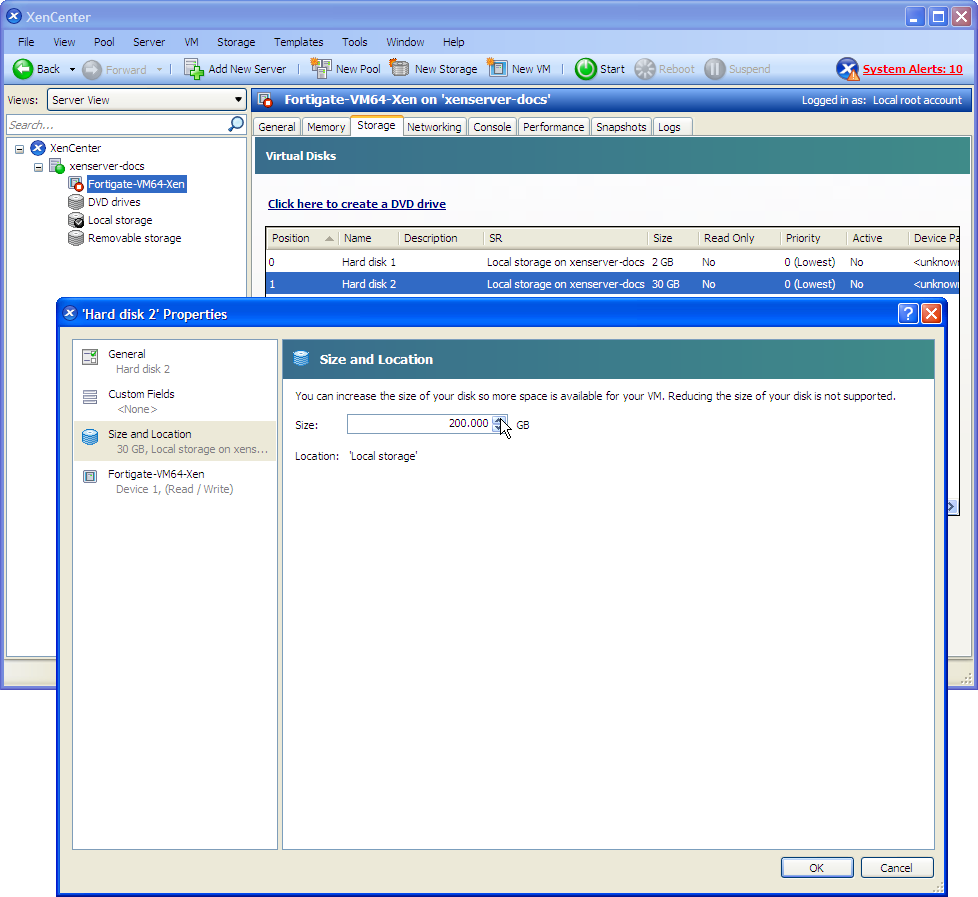Click the Properties dialog help button
Image resolution: width=978 pixels, height=897 pixels.
pos(908,313)
